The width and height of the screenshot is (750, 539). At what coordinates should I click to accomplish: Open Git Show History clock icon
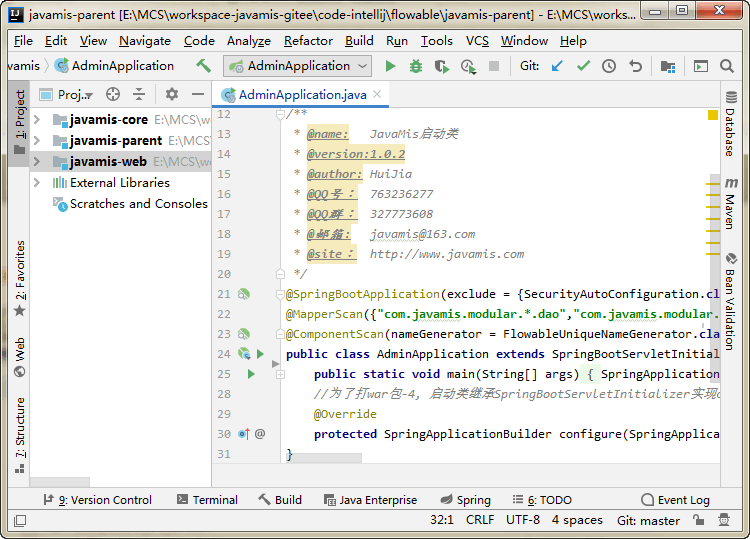point(608,66)
